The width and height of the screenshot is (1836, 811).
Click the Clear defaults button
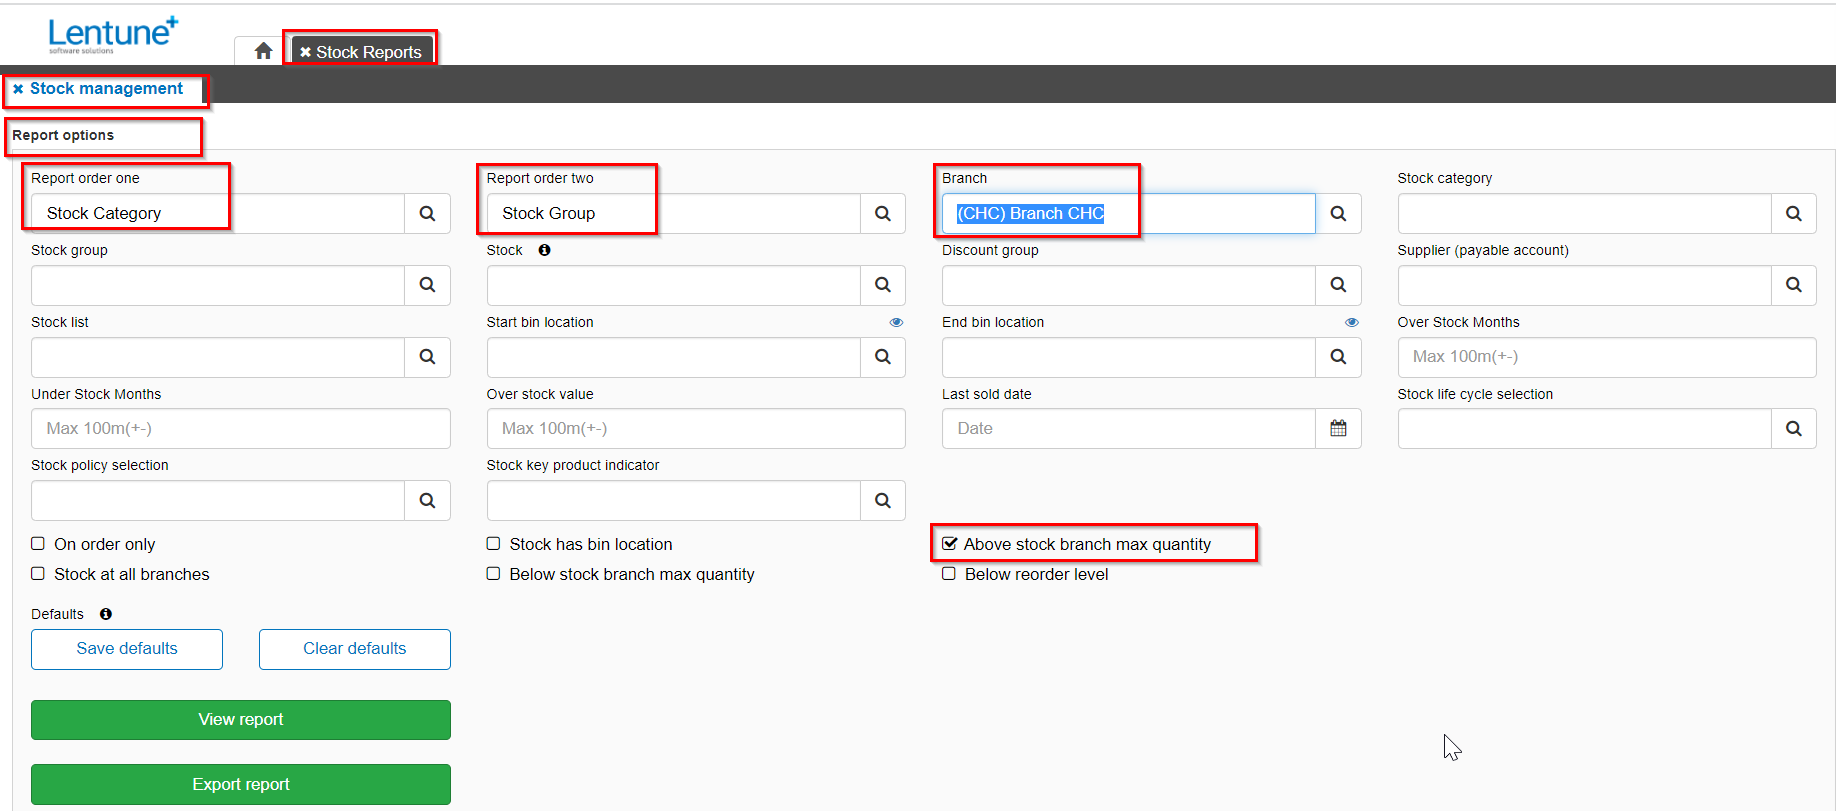coord(355,649)
